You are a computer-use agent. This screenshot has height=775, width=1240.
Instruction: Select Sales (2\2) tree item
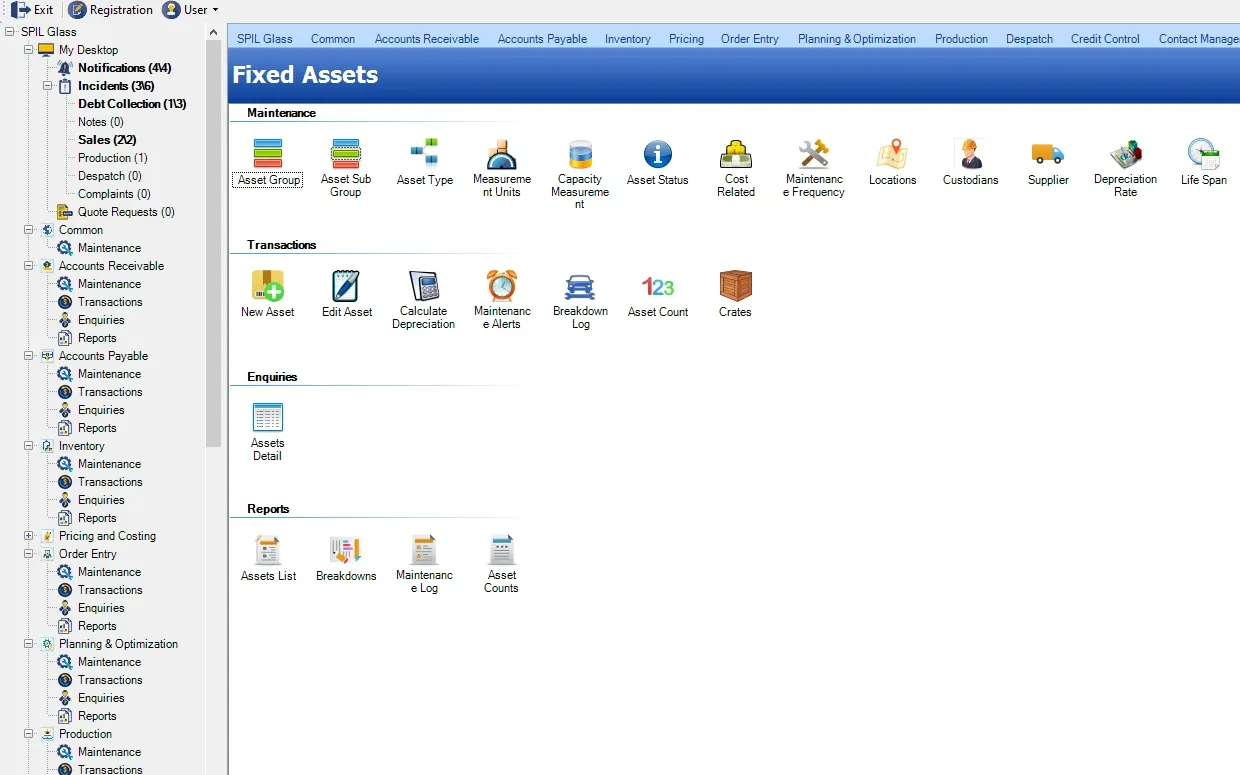[x=107, y=140]
